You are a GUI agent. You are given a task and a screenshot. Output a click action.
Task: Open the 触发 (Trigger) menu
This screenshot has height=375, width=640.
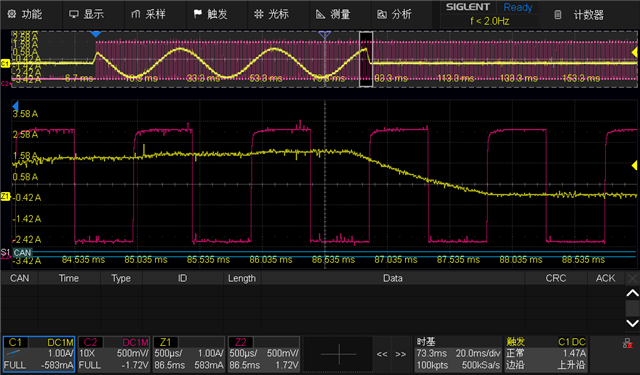[211, 14]
